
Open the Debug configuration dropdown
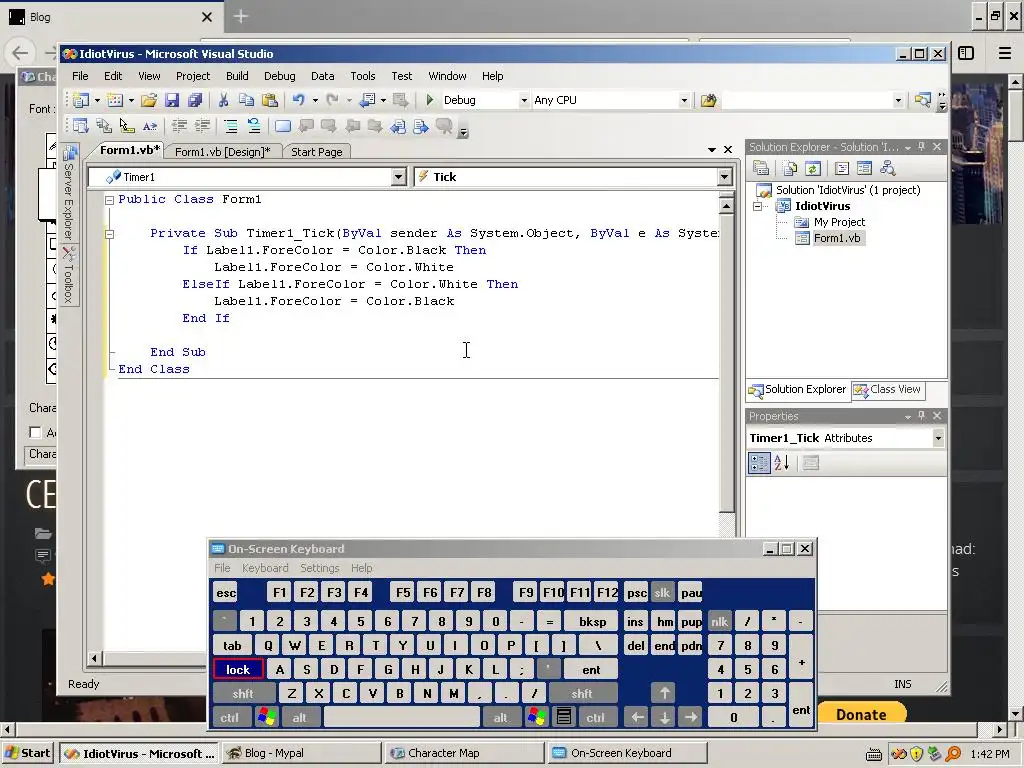point(524,100)
